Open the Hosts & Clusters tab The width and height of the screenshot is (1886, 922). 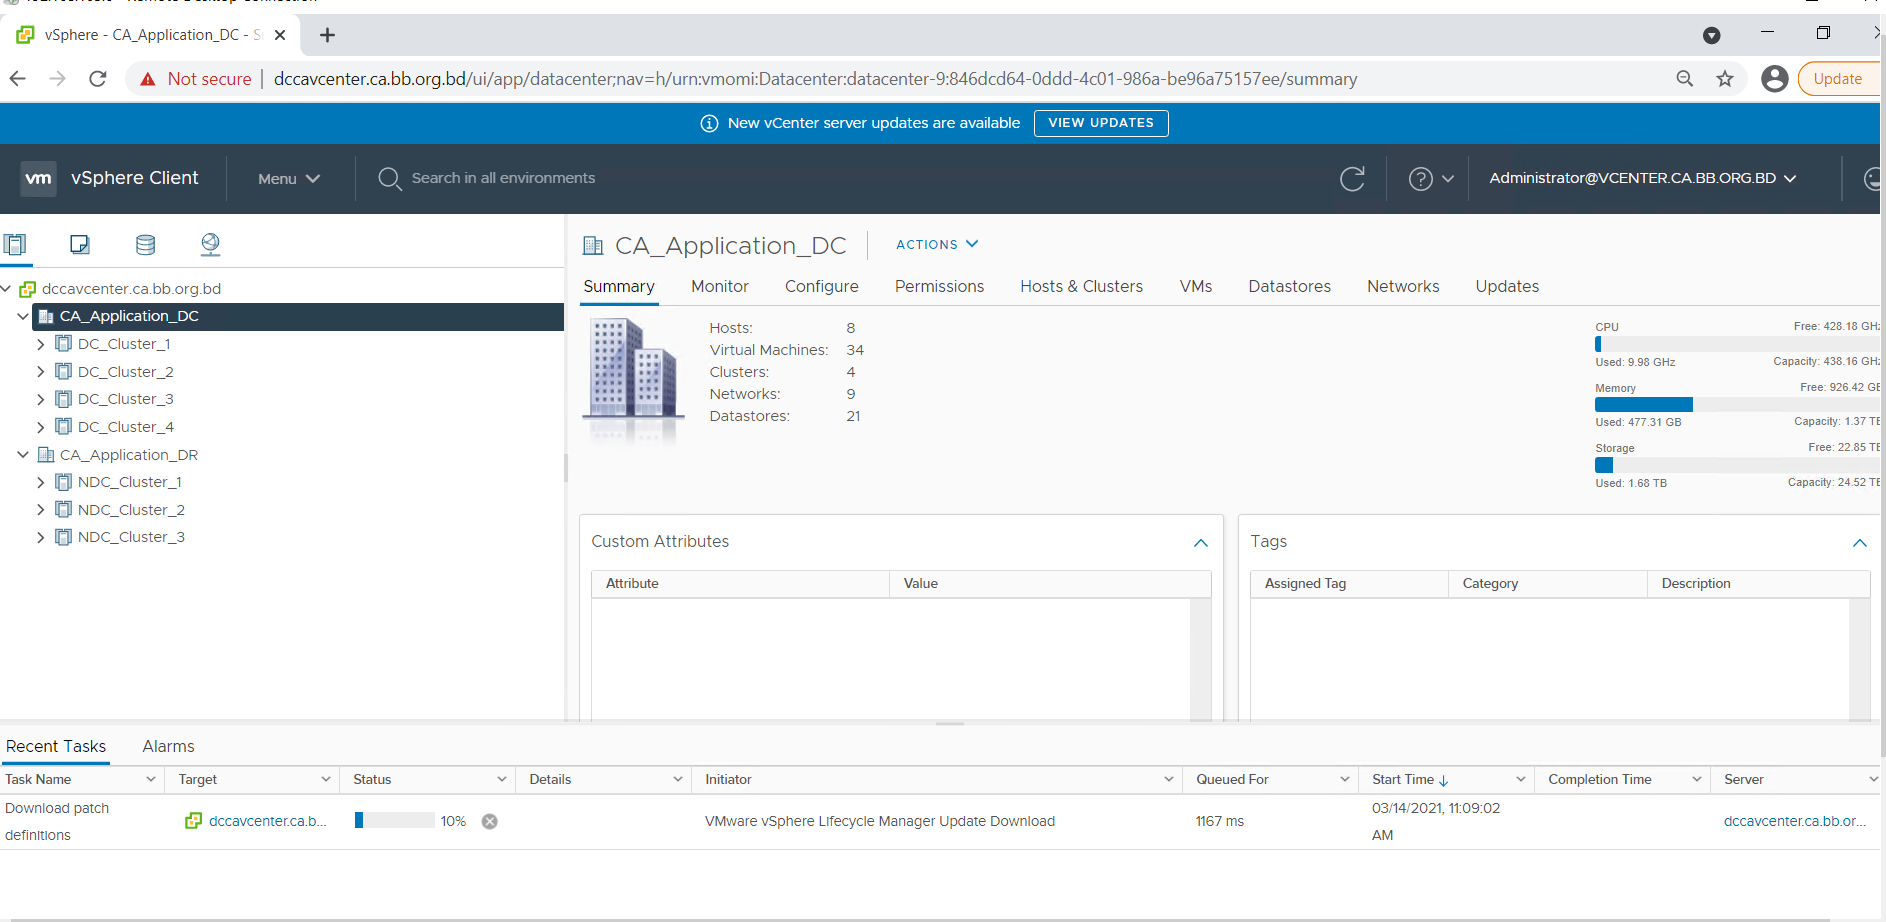tap(1081, 286)
